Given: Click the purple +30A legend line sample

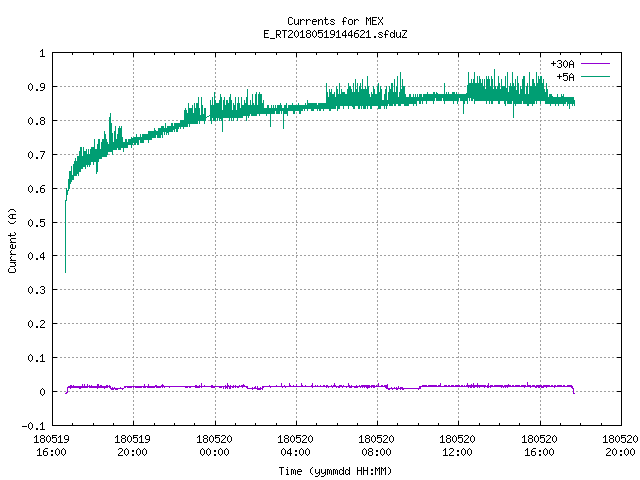Looking at the screenshot, I should (595, 64).
